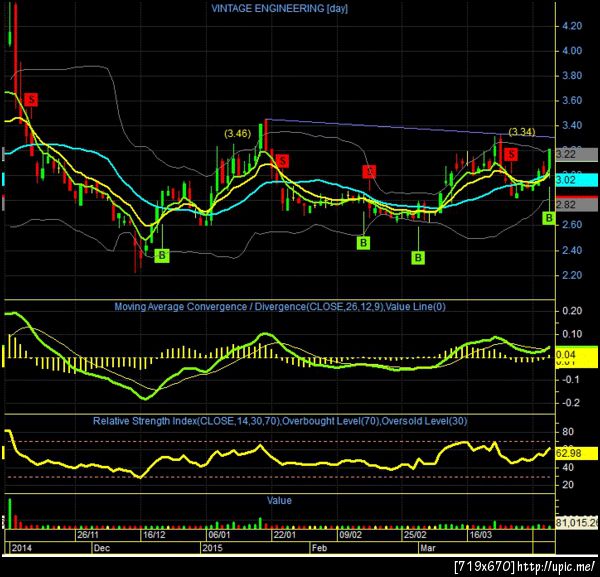Click the Feb month label on timeline
Image resolution: width=600 pixels, height=577 pixels.
pyautogui.click(x=319, y=548)
